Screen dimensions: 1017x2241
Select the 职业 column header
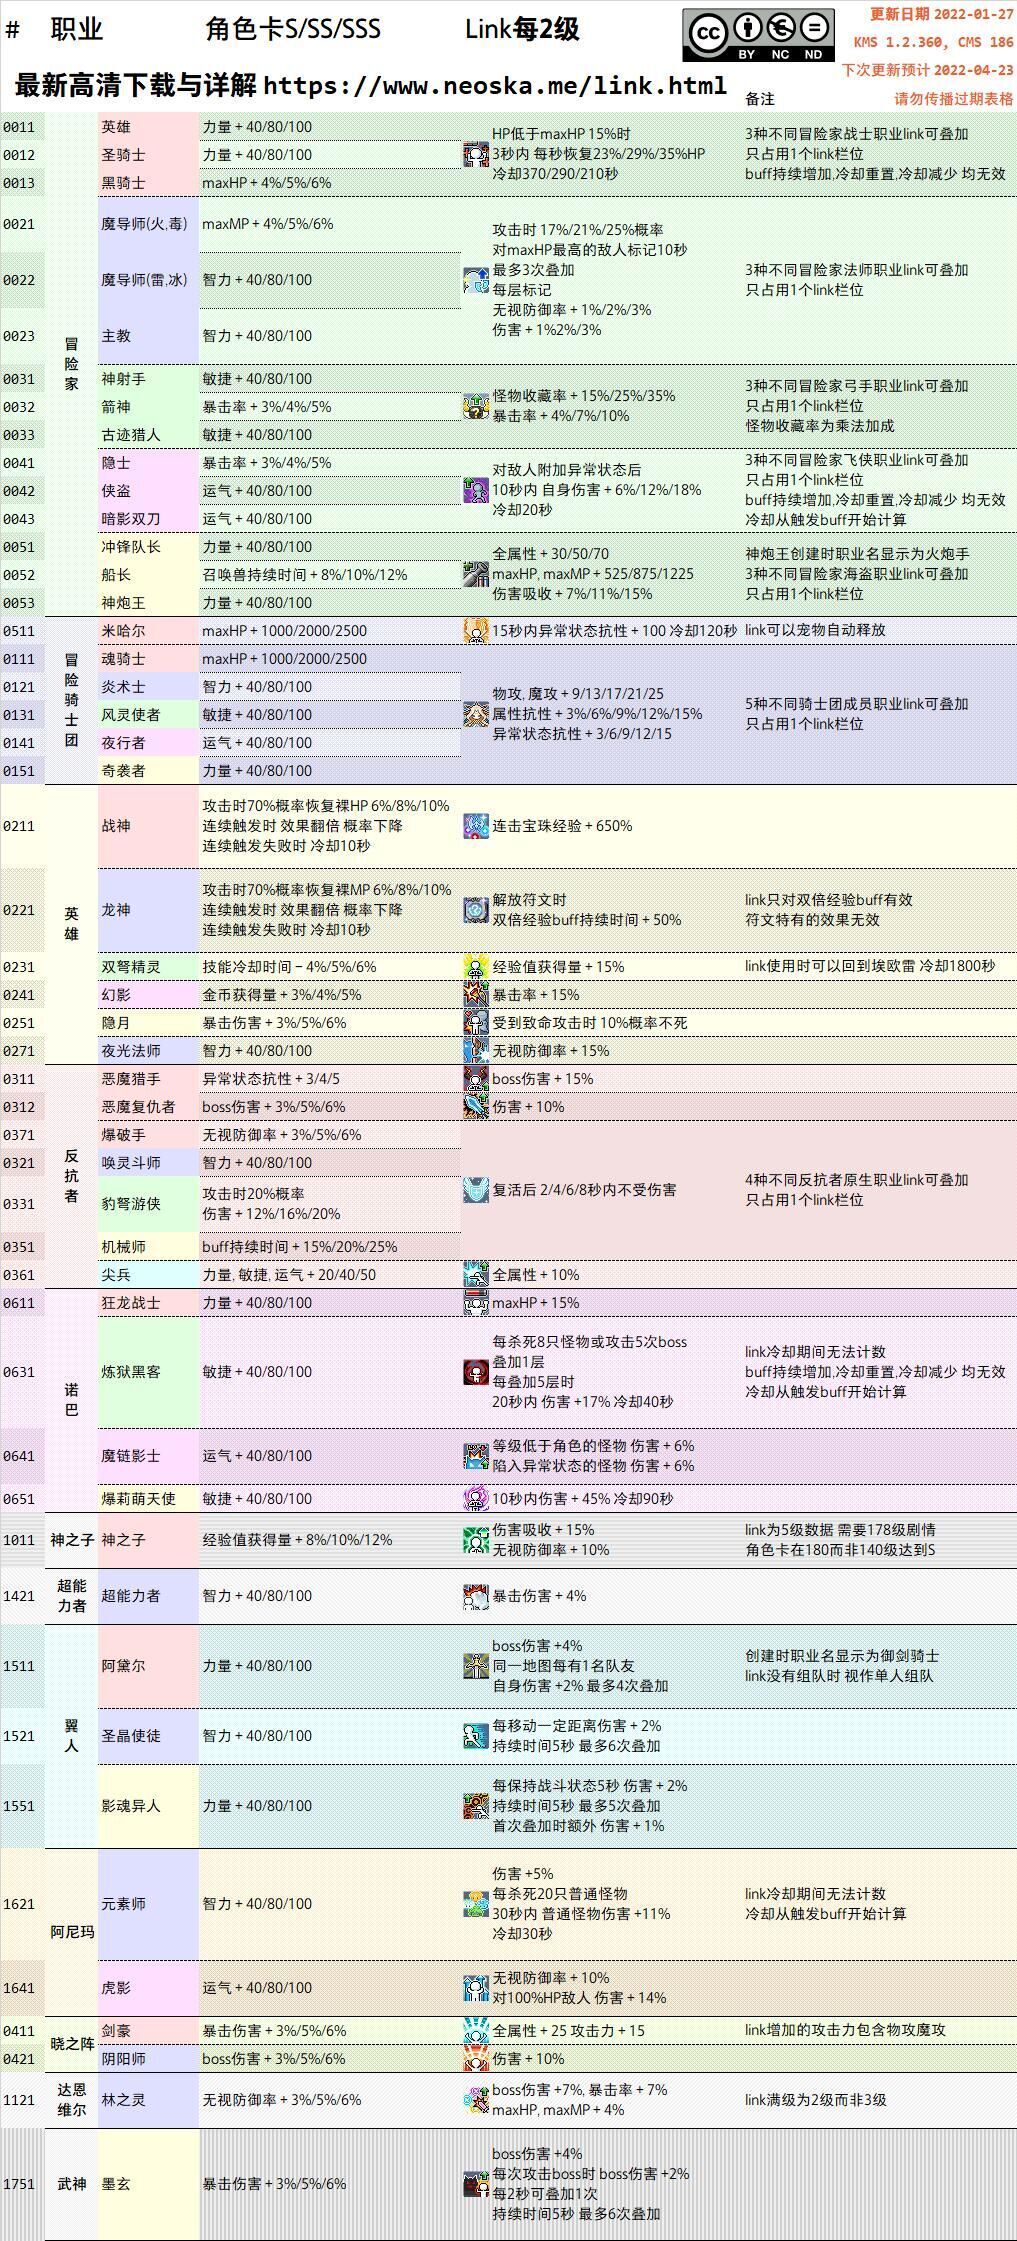(77, 29)
